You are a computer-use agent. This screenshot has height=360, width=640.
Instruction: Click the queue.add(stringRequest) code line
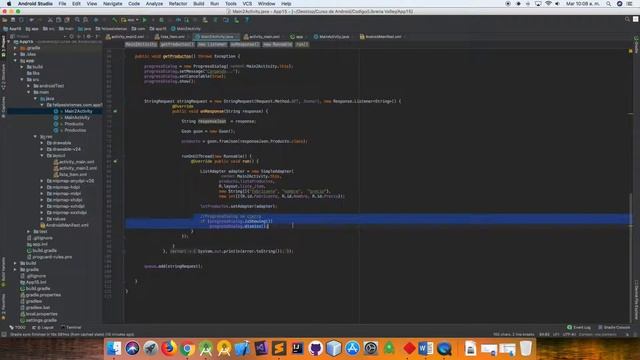point(173,266)
